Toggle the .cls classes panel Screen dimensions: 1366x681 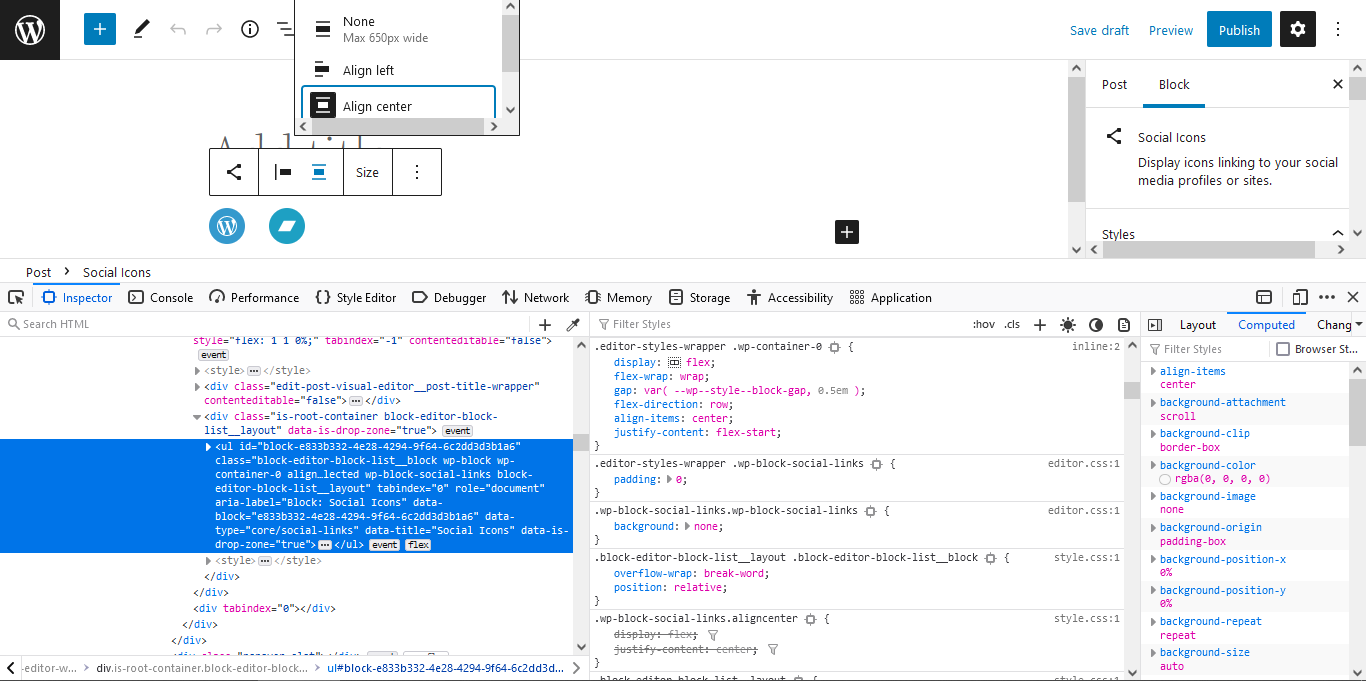[x=1012, y=324]
